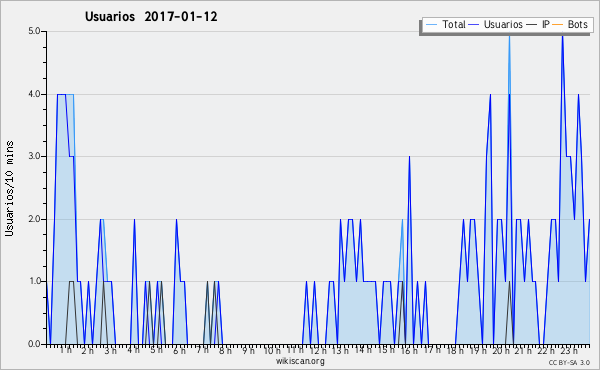Click the '23 h' x-axis label
This screenshot has height=370, width=600.
[569, 350]
